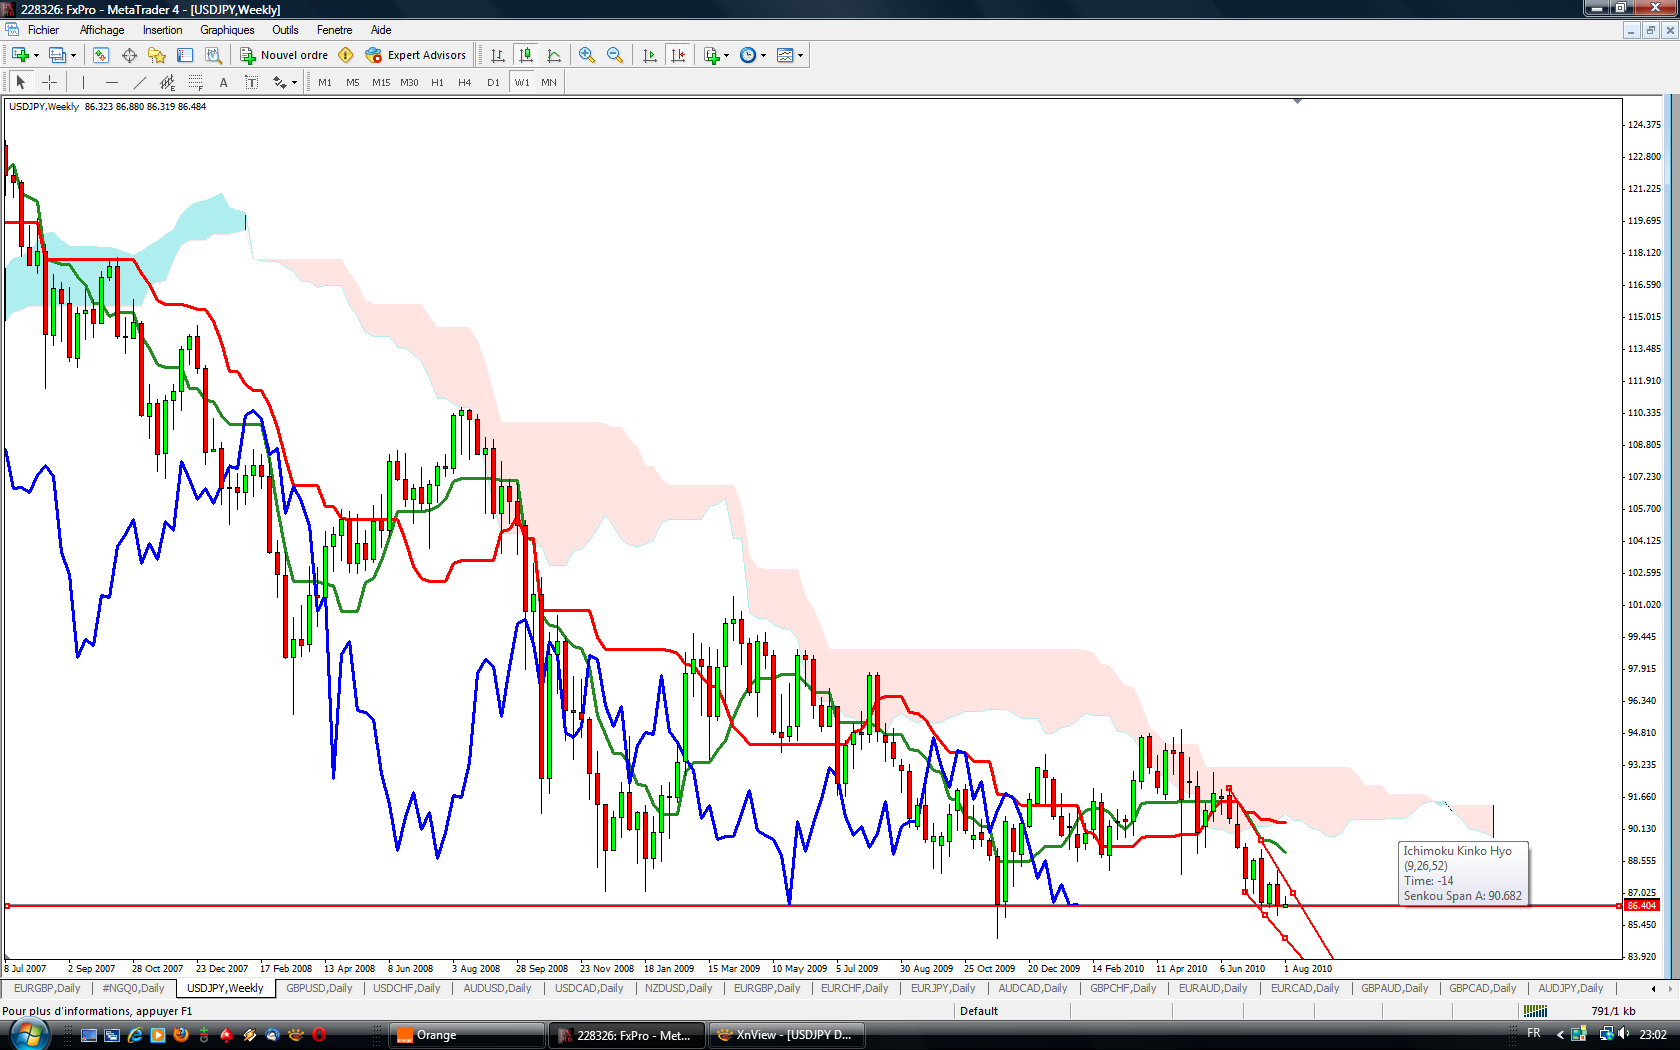Image resolution: width=1680 pixels, height=1050 pixels.
Task: Pick the Fibonacci retracement tool
Action: click(196, 82)
